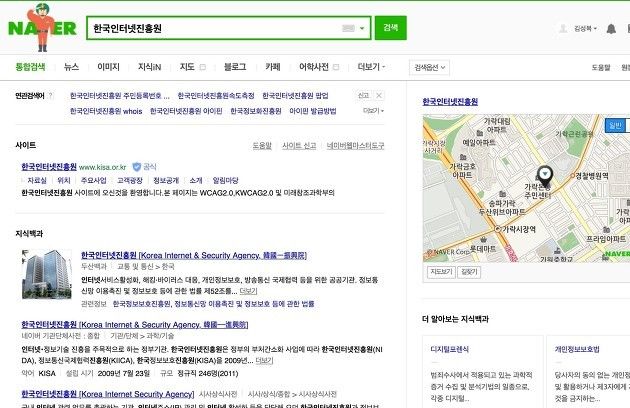The width and height of the screenshot is (630, 408).
Task: Open the 네이버 기관단체사전 encyclopedia entry title
Action: coord(135,325)
